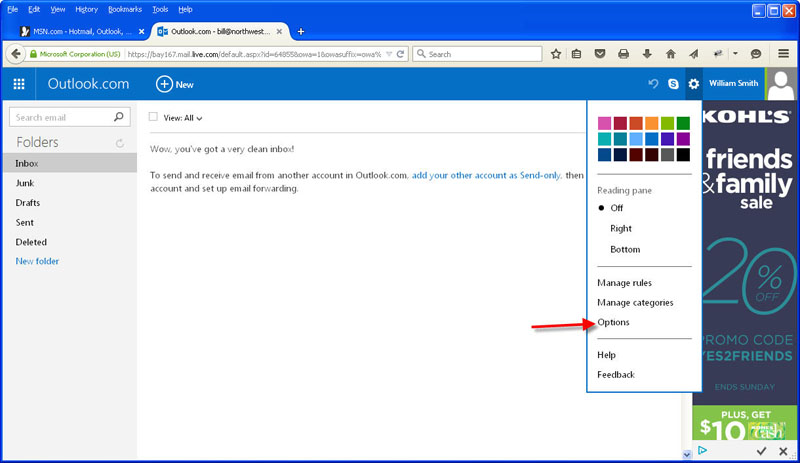Open the Bookmarks menu
Screen dimensions: 800x463
[x=125, y=9]
